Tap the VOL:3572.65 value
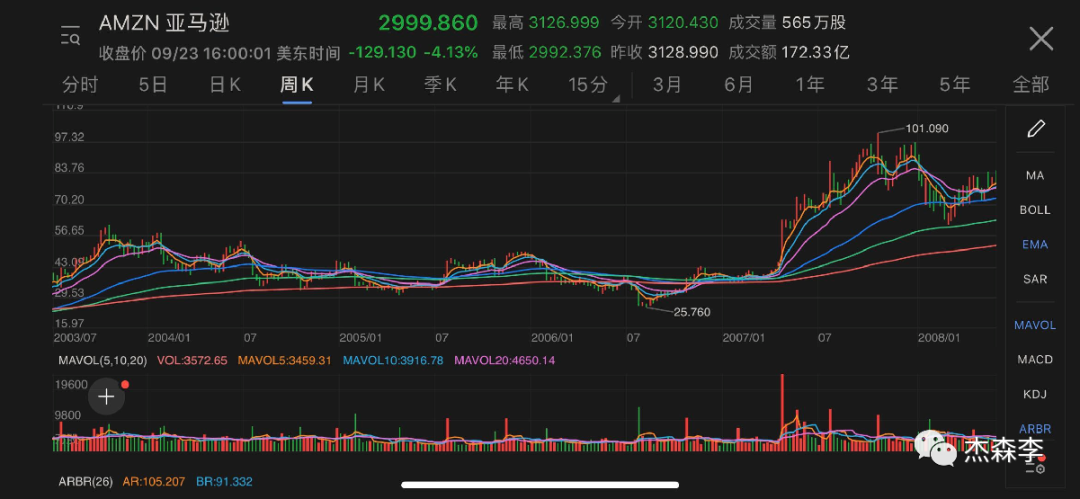 192,360
